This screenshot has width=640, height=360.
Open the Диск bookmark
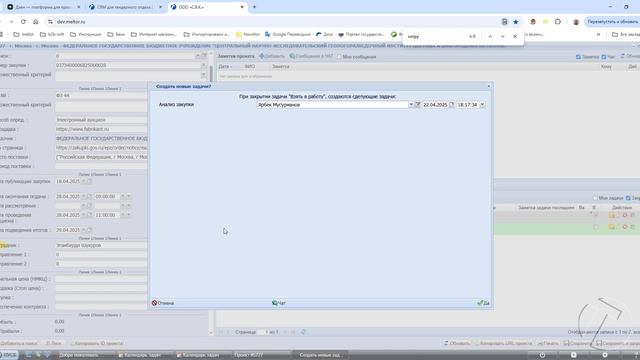[x=324, y=35]
